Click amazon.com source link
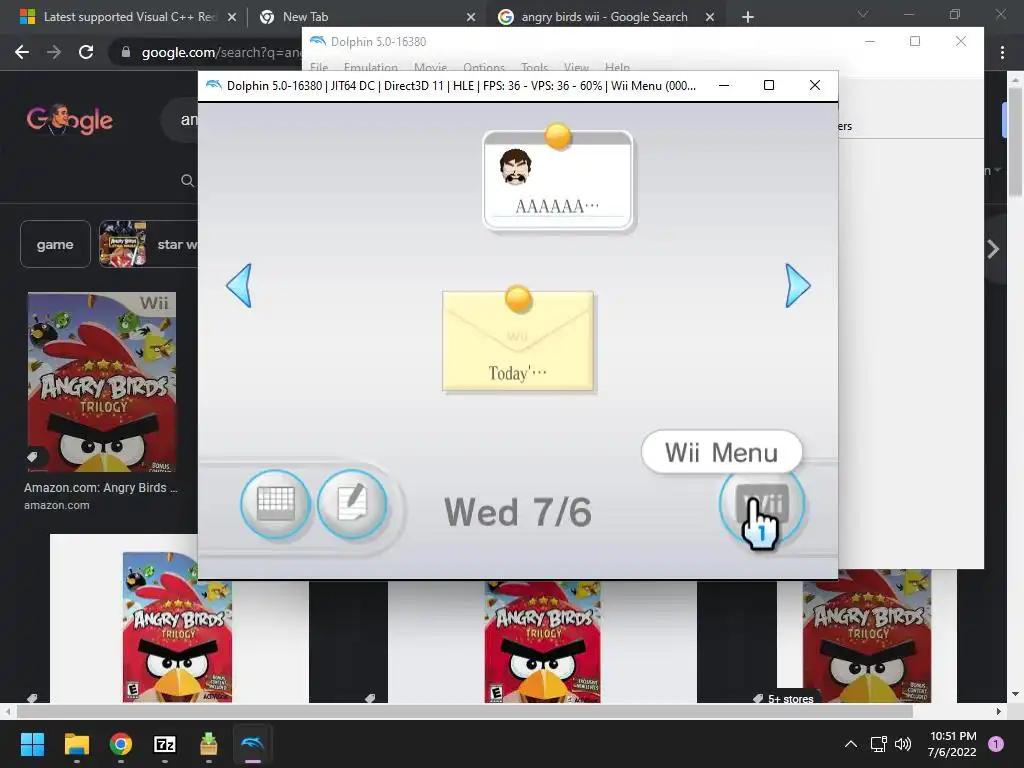The width and height of the screenshot is (1024, 768). pos(57,505)
